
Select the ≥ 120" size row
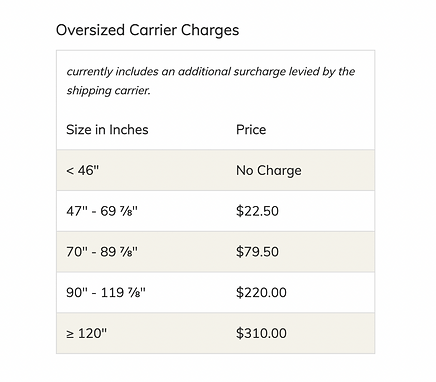coord(215,333)
